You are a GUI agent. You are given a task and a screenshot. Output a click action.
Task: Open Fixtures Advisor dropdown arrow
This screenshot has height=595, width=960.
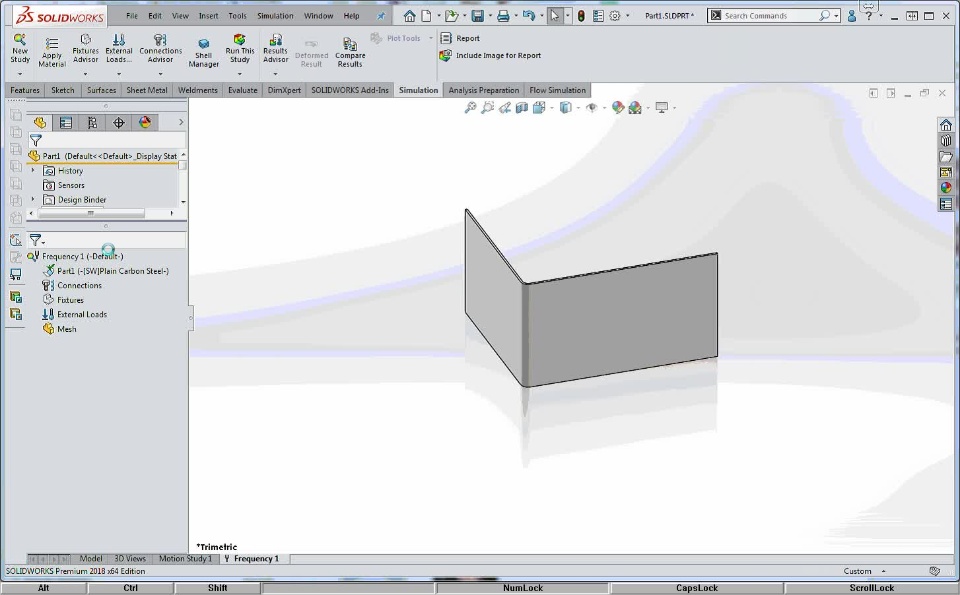(x=85, y=74)
